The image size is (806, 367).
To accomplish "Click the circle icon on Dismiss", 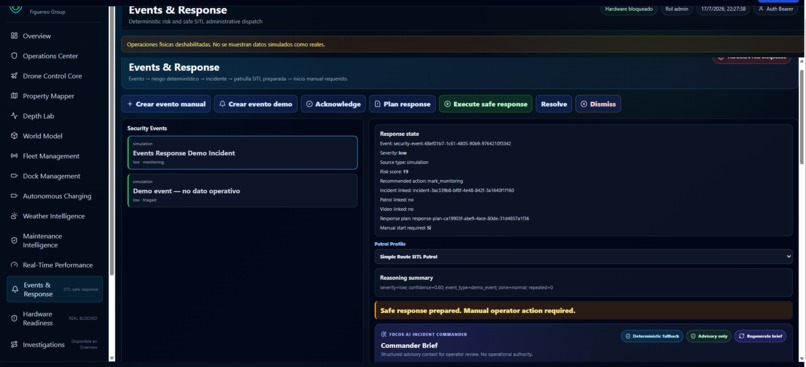I will tap(583, 104).
